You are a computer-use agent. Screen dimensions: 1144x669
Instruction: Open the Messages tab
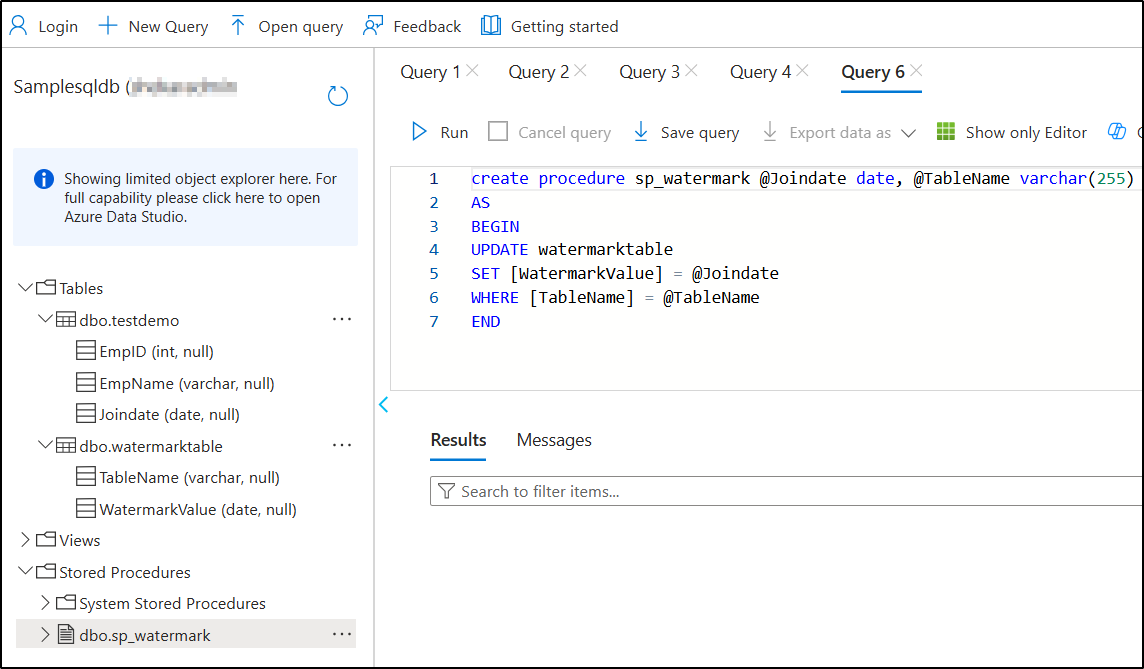coord(554,440)
